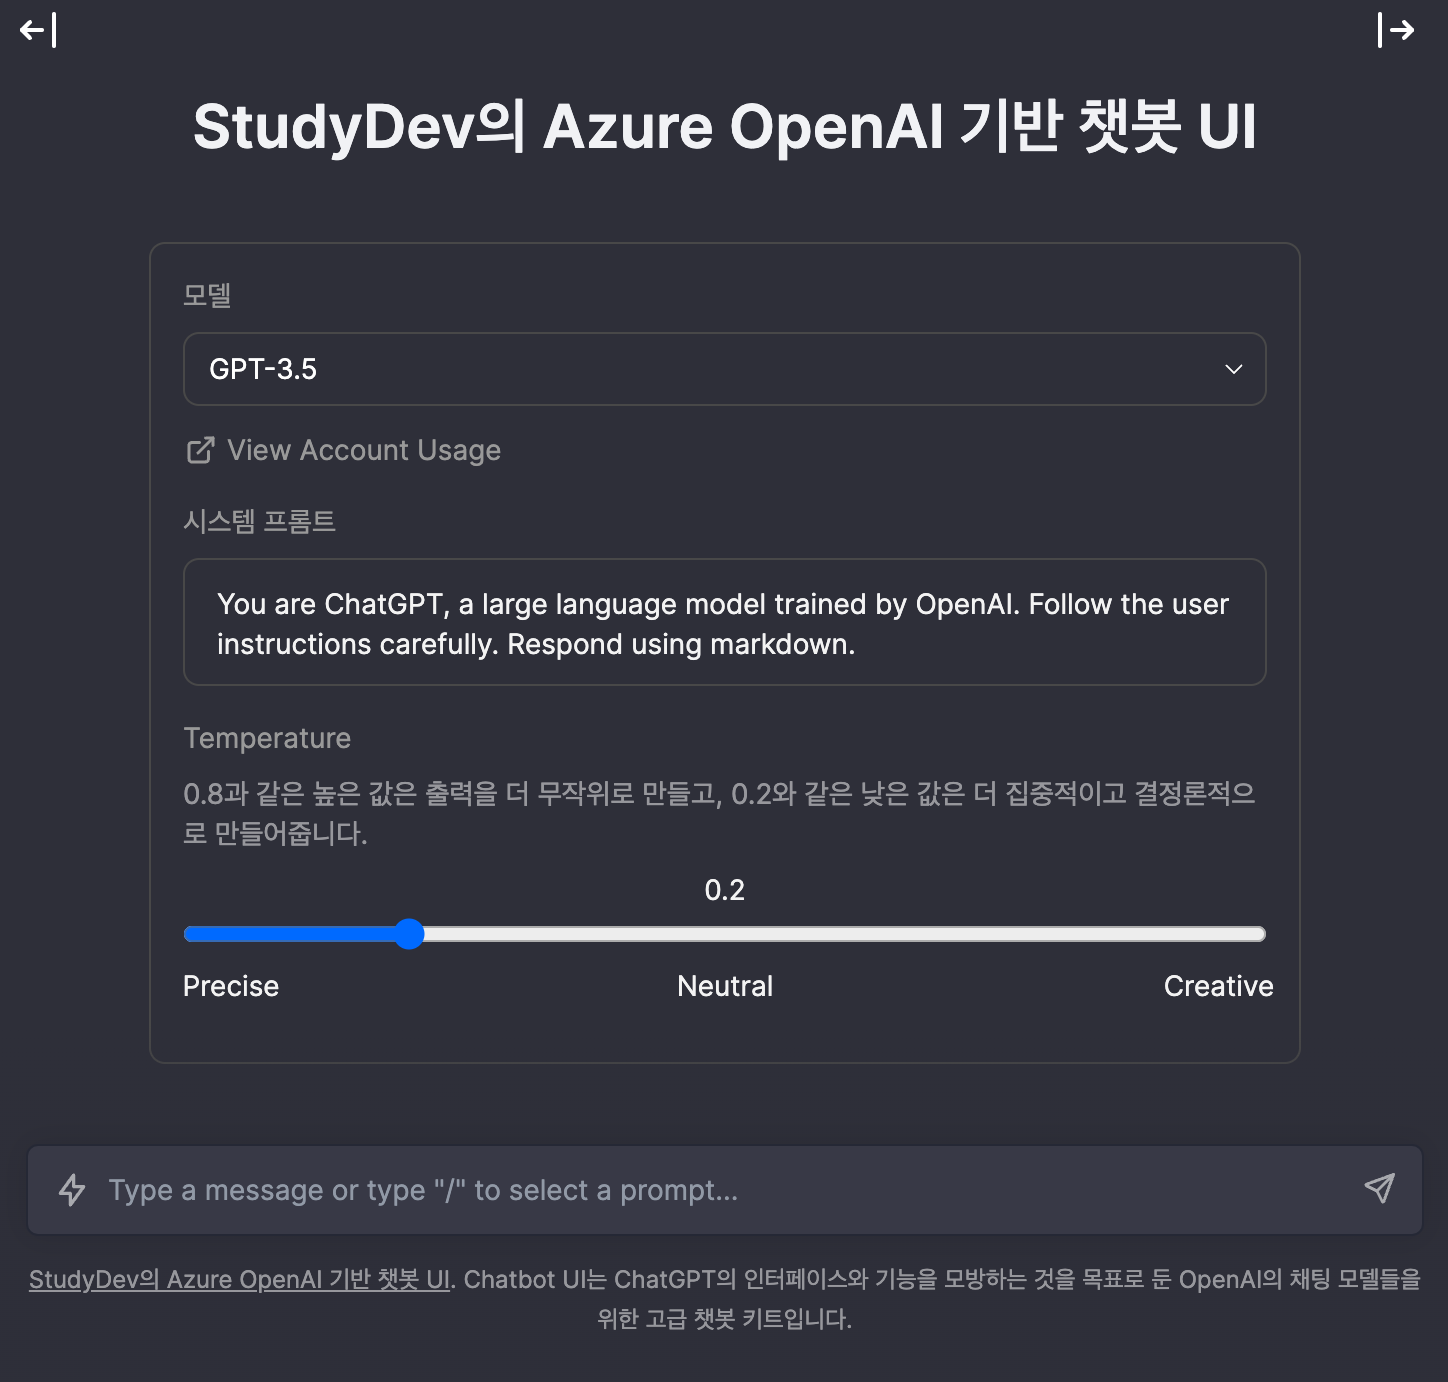Click the 0.2 temperature value
1448x1382 pixels.
pos(725,890)
